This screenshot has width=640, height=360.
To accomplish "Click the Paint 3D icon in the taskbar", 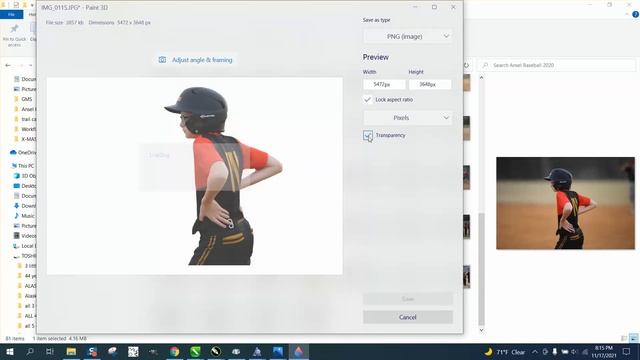I will [299, 351].
